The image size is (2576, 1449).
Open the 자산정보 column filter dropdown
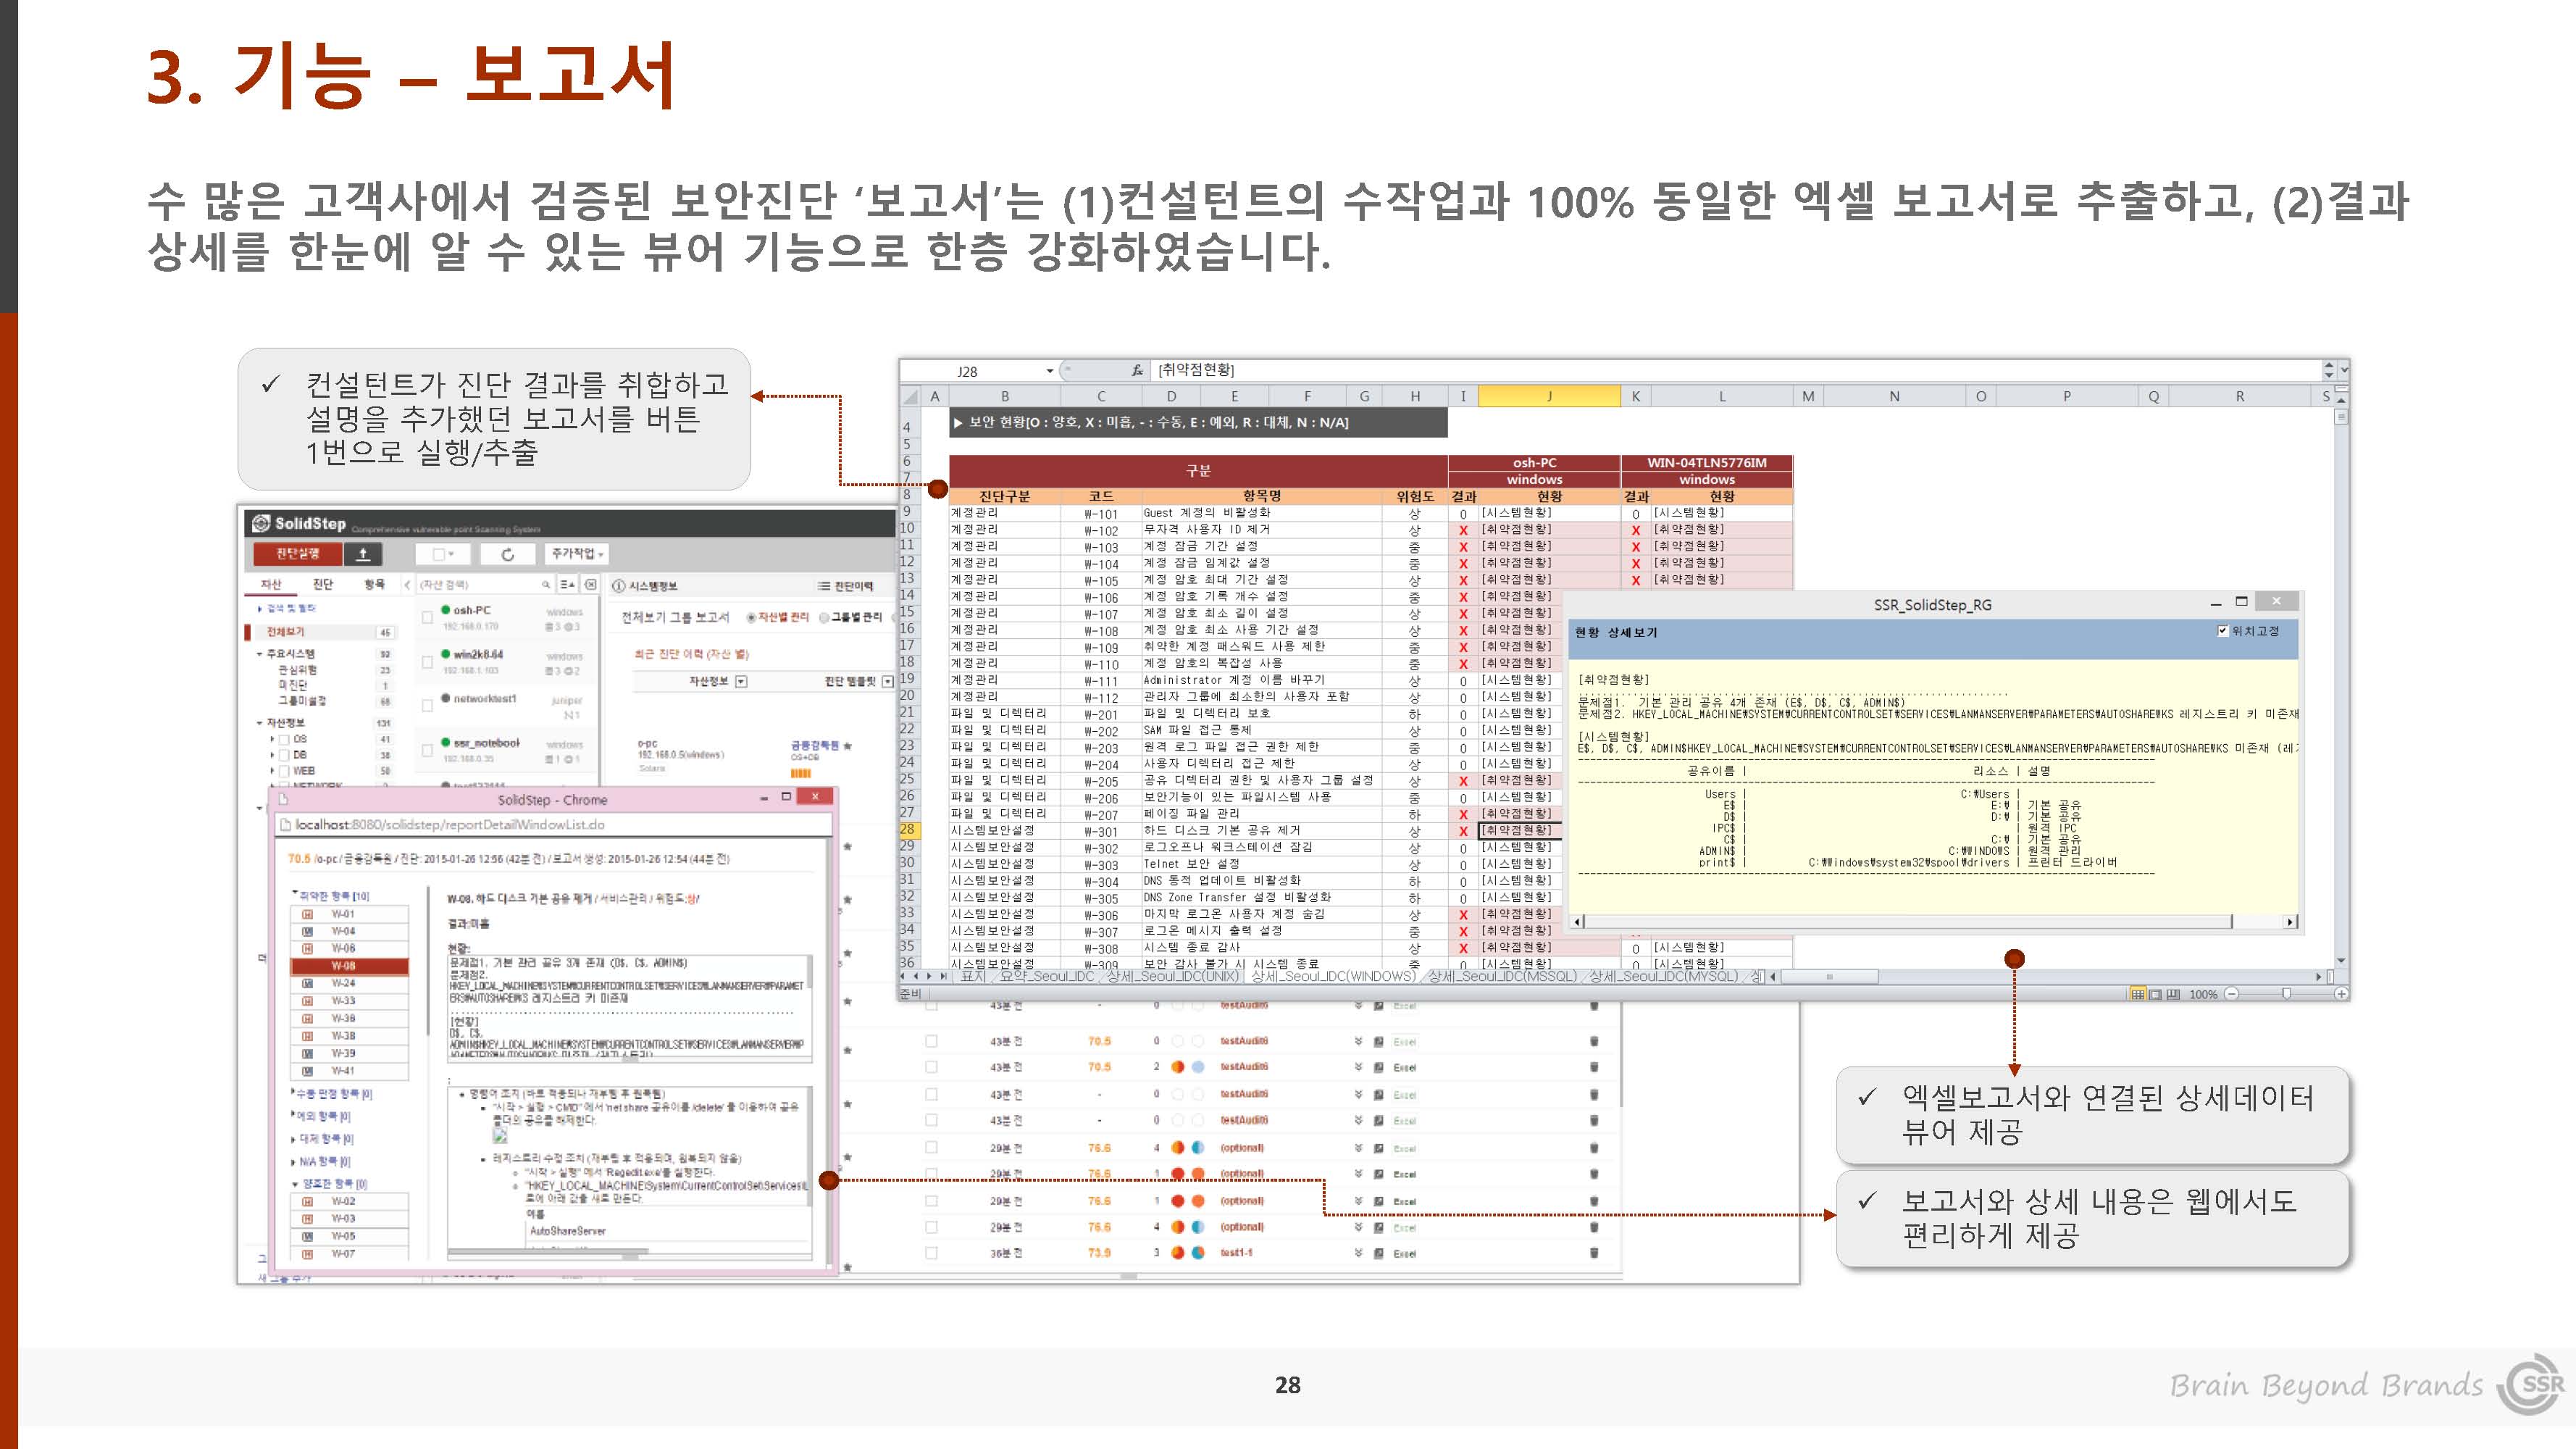tap(741, 682)
